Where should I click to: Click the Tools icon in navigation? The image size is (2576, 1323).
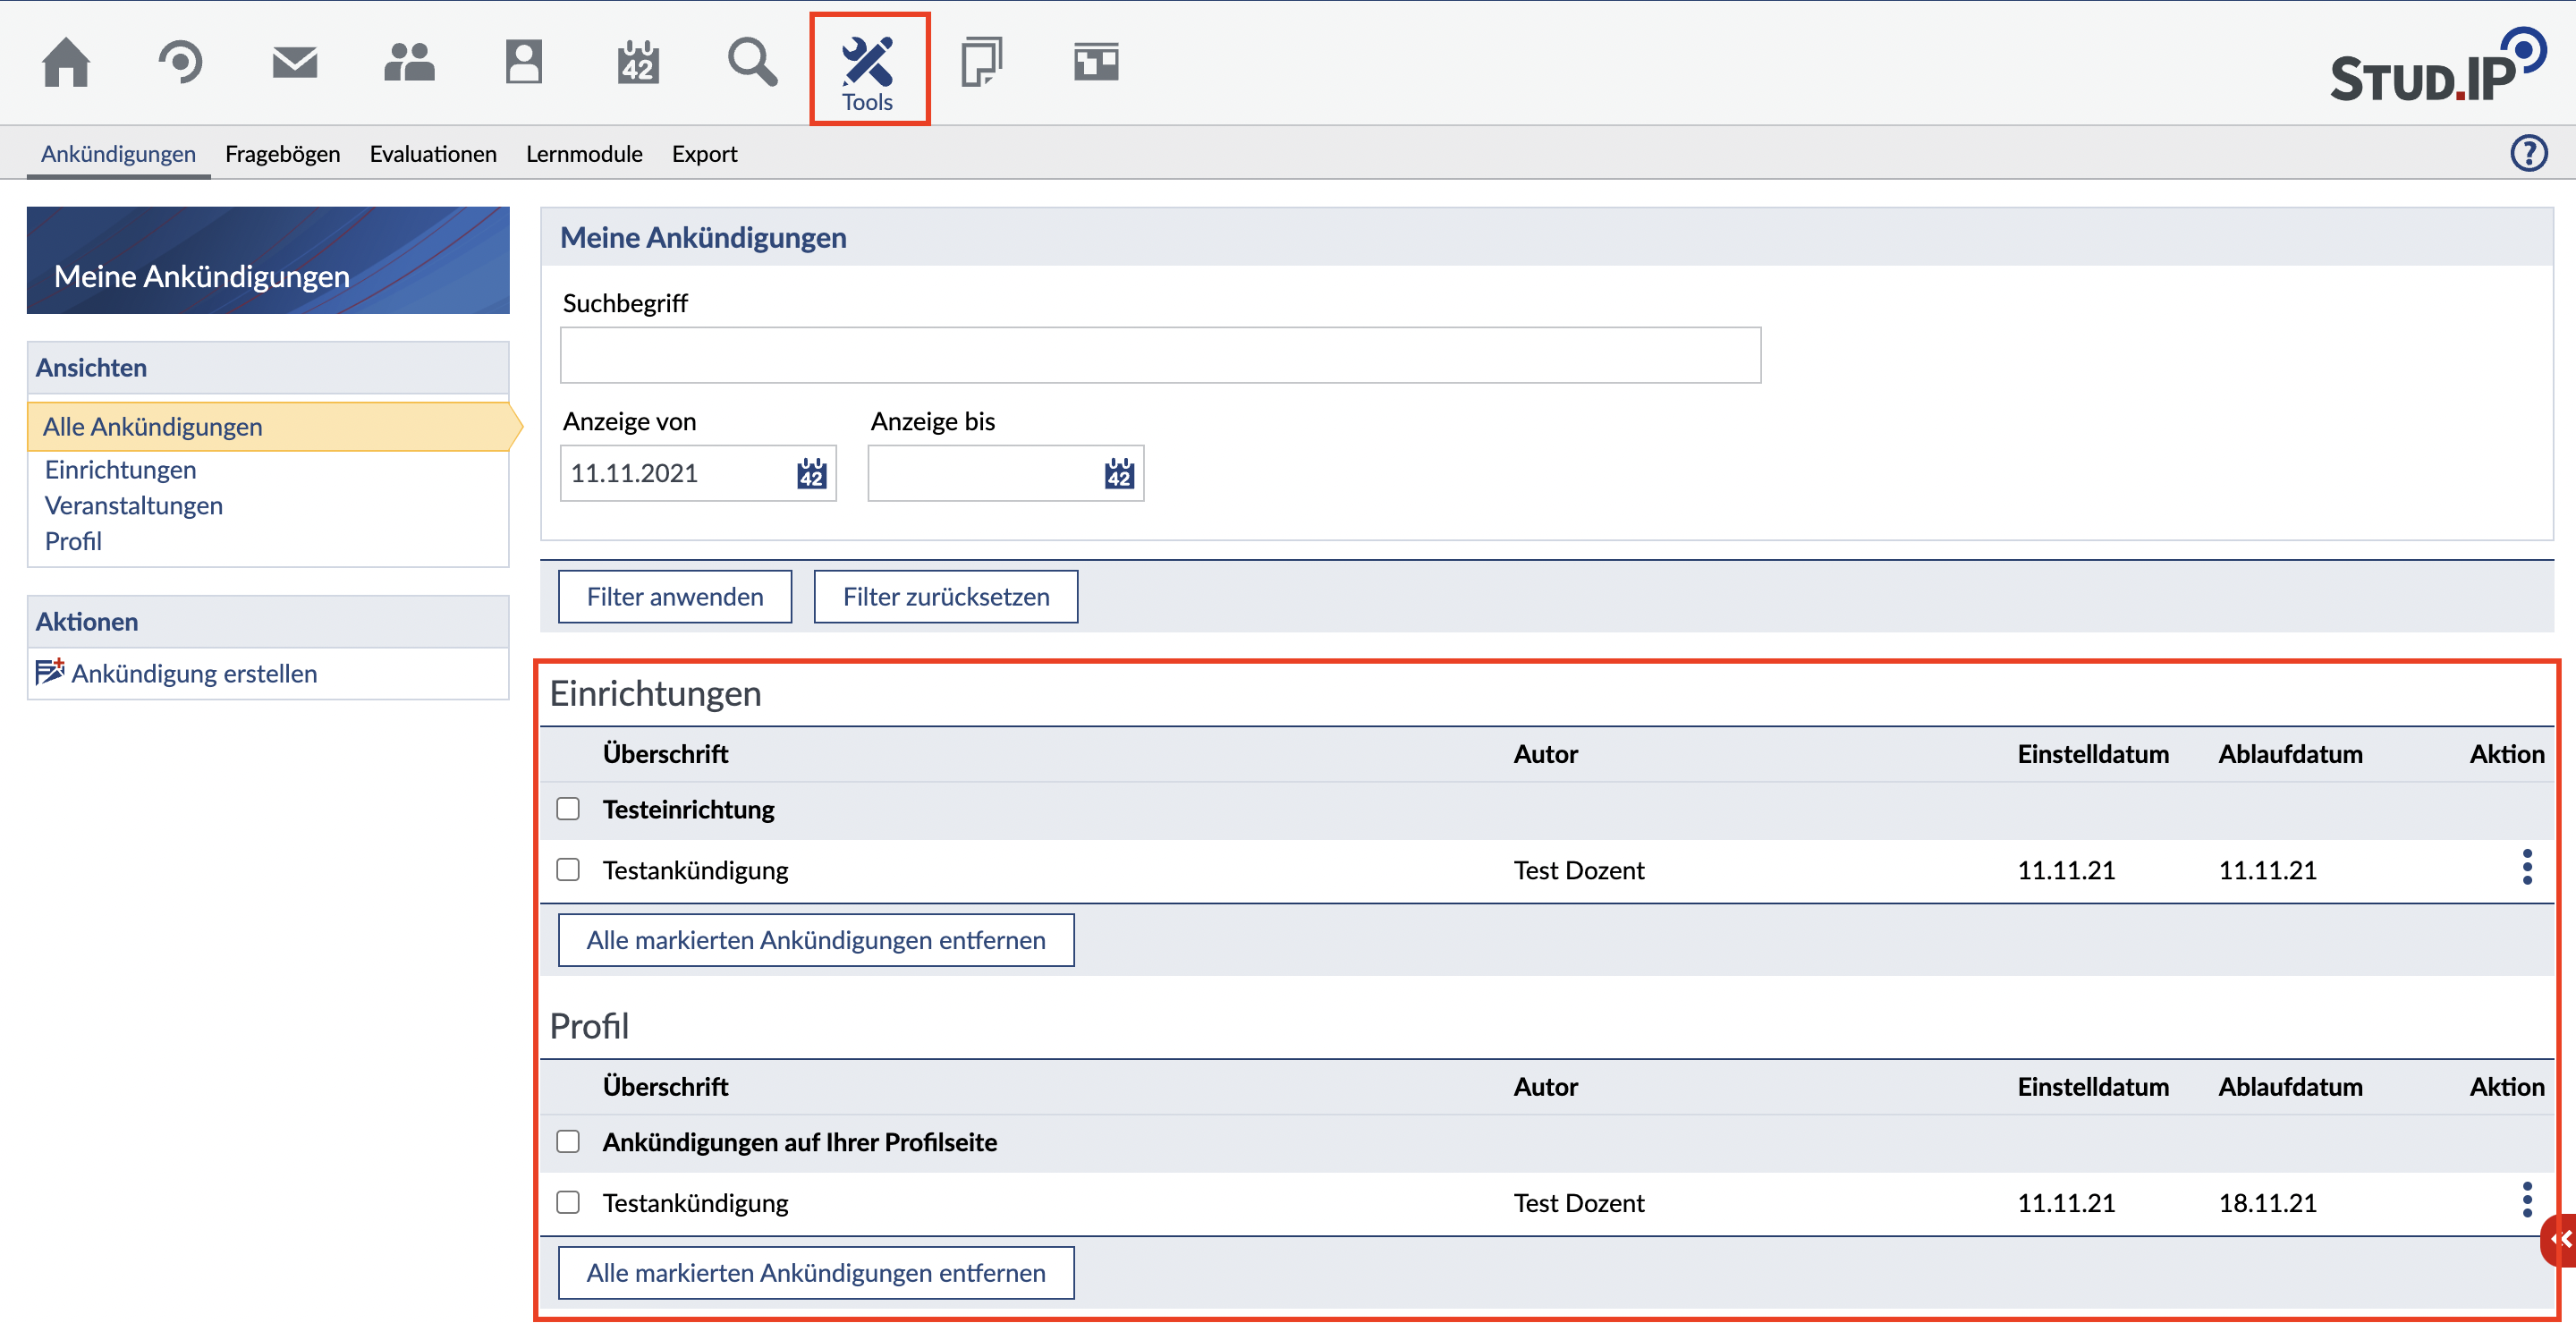[868, 68]
